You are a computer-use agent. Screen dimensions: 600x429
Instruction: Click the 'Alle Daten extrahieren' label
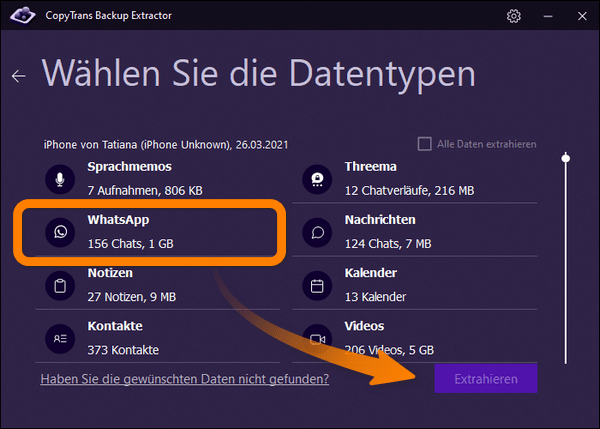click(x=487, y=144)
